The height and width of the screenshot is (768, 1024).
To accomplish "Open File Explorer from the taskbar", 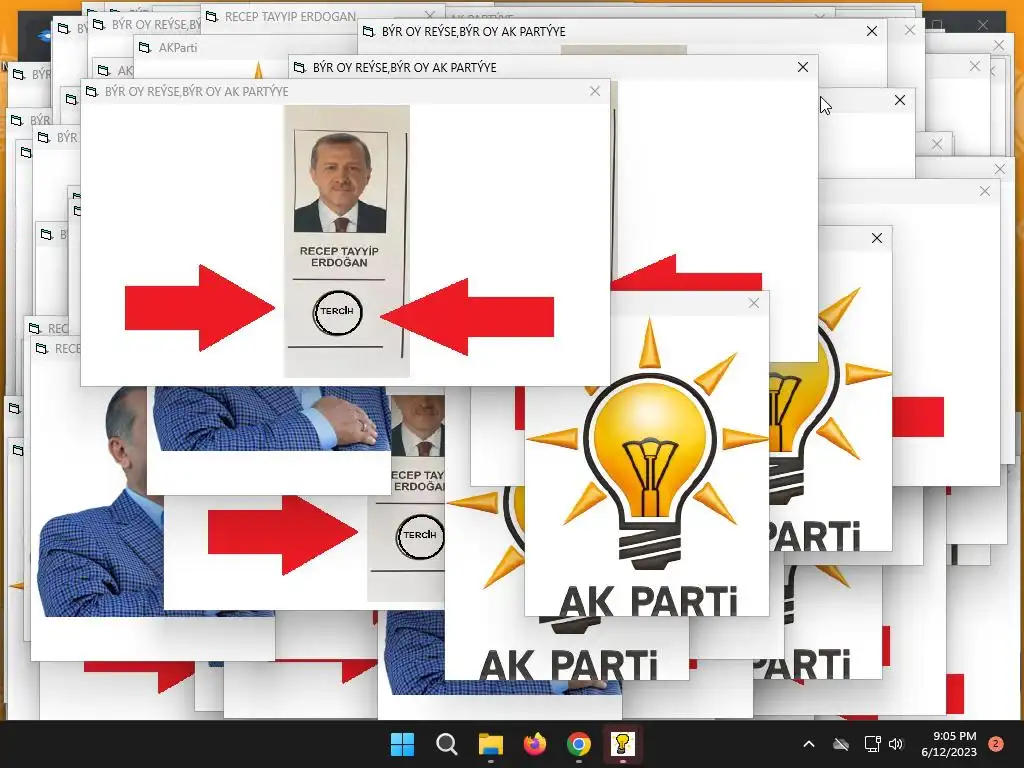I will pos(490,744).
